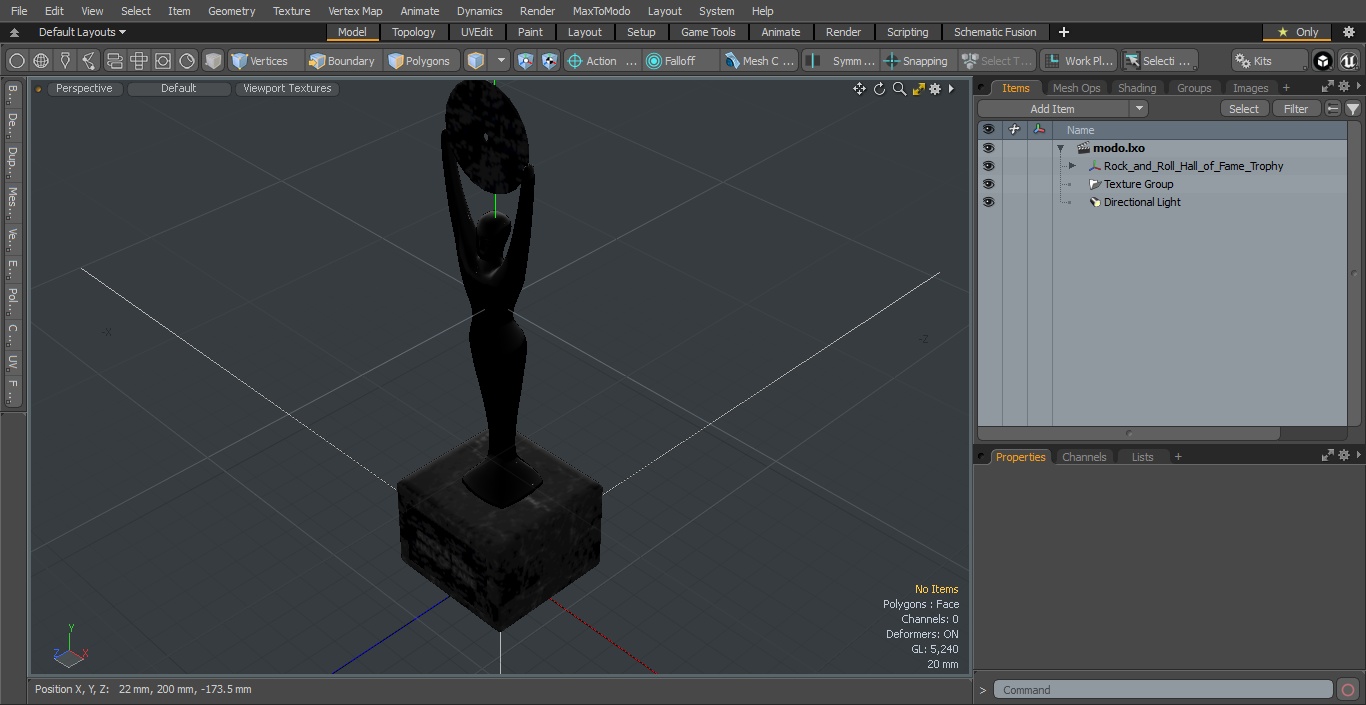Switch to the Topology layout tab
1366x705 pixels.
point(414,32)
